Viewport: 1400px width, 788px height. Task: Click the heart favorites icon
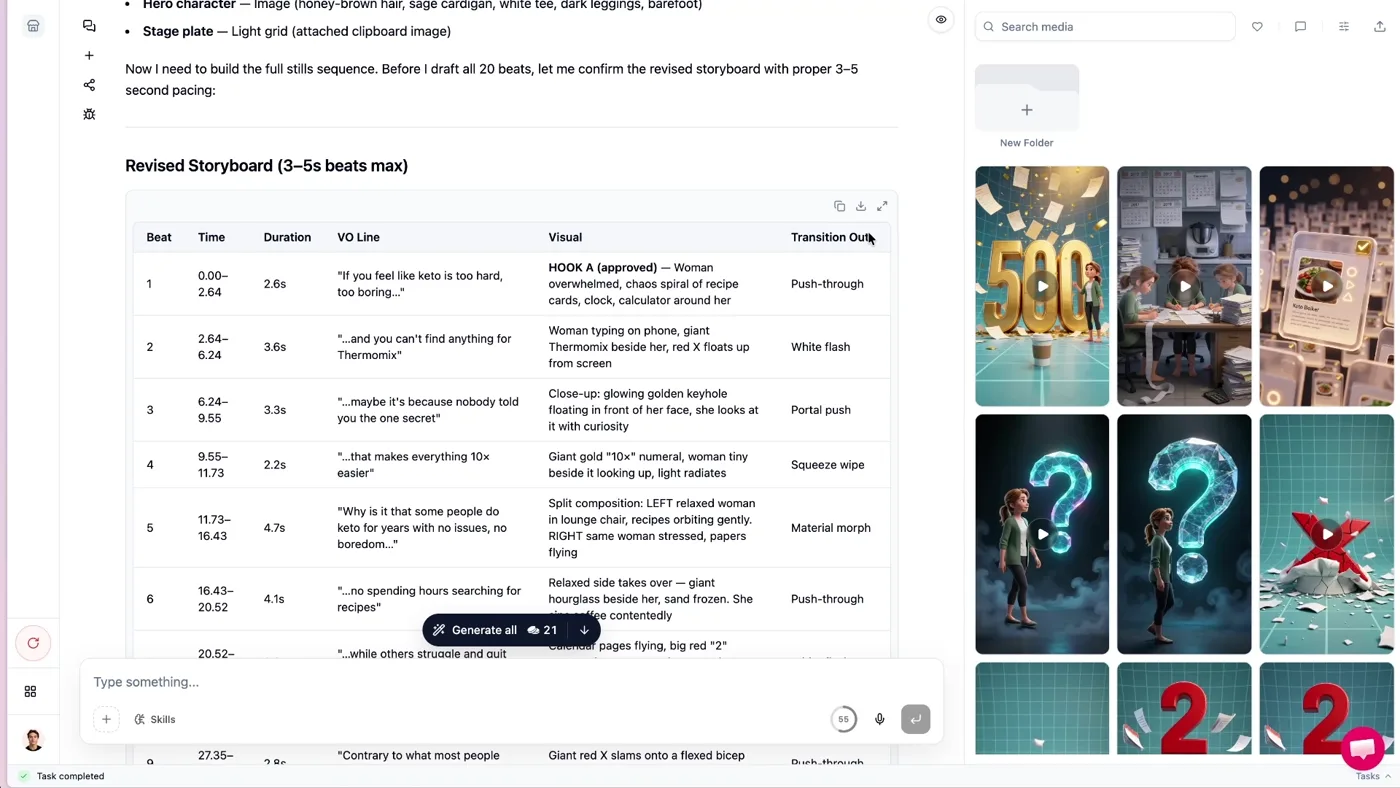1257,27
